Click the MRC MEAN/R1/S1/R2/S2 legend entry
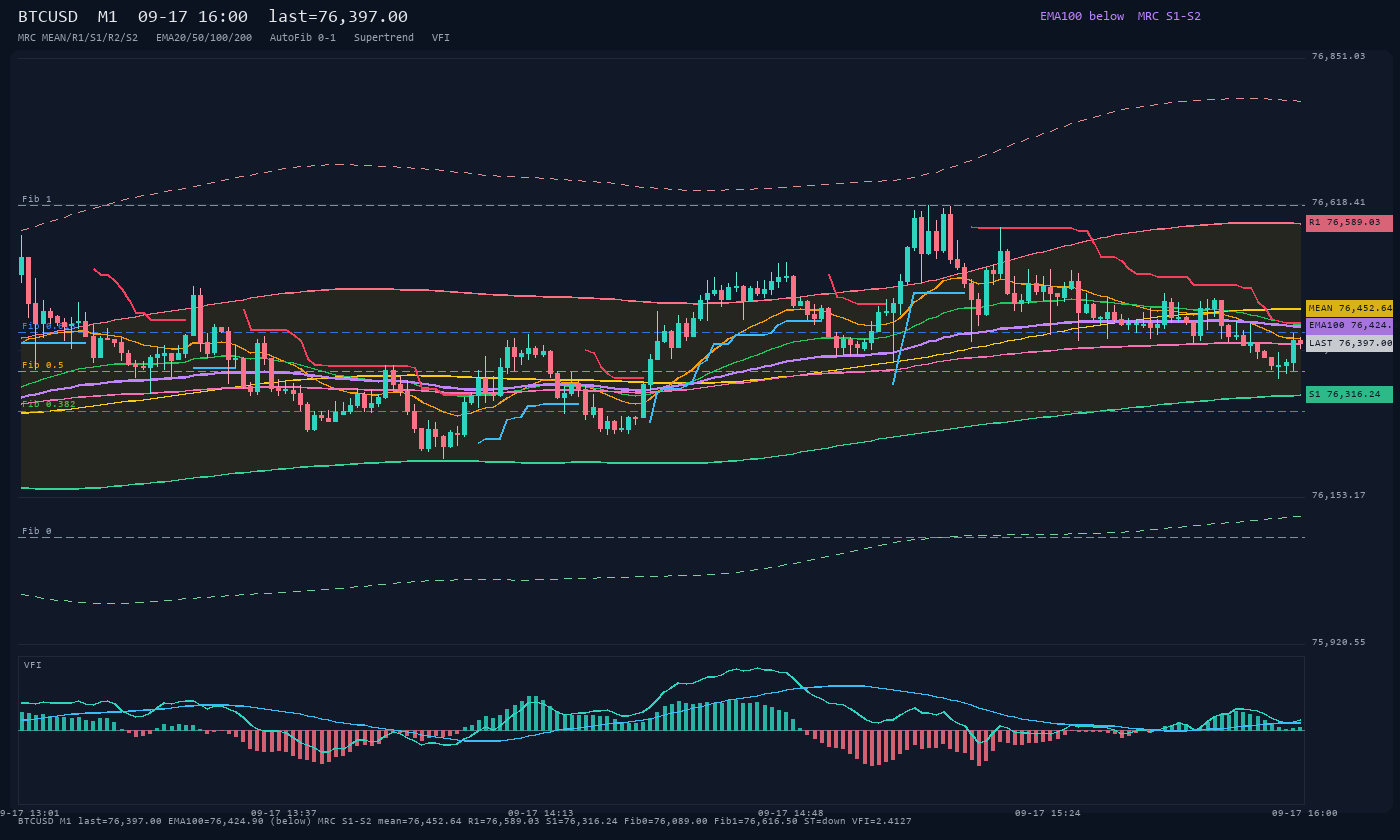The width and height of the screenshot is (1400, 840). coord(78,37)
